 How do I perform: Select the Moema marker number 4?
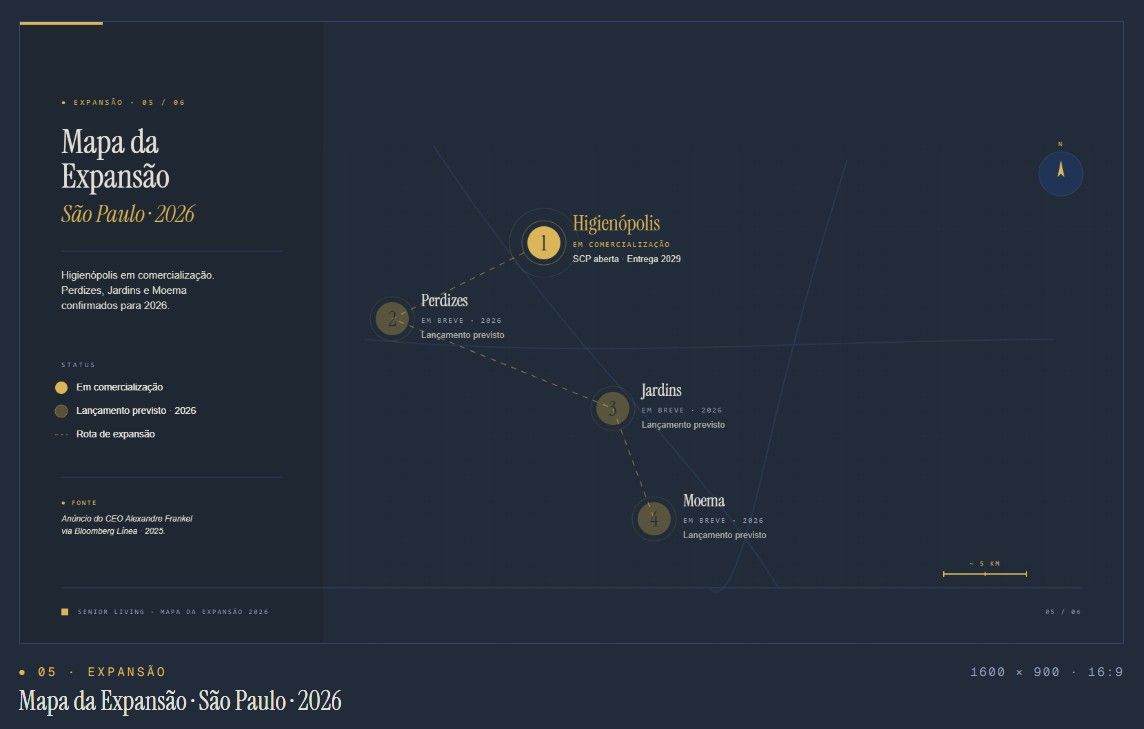pyautogui.click(x=654, y=519)
